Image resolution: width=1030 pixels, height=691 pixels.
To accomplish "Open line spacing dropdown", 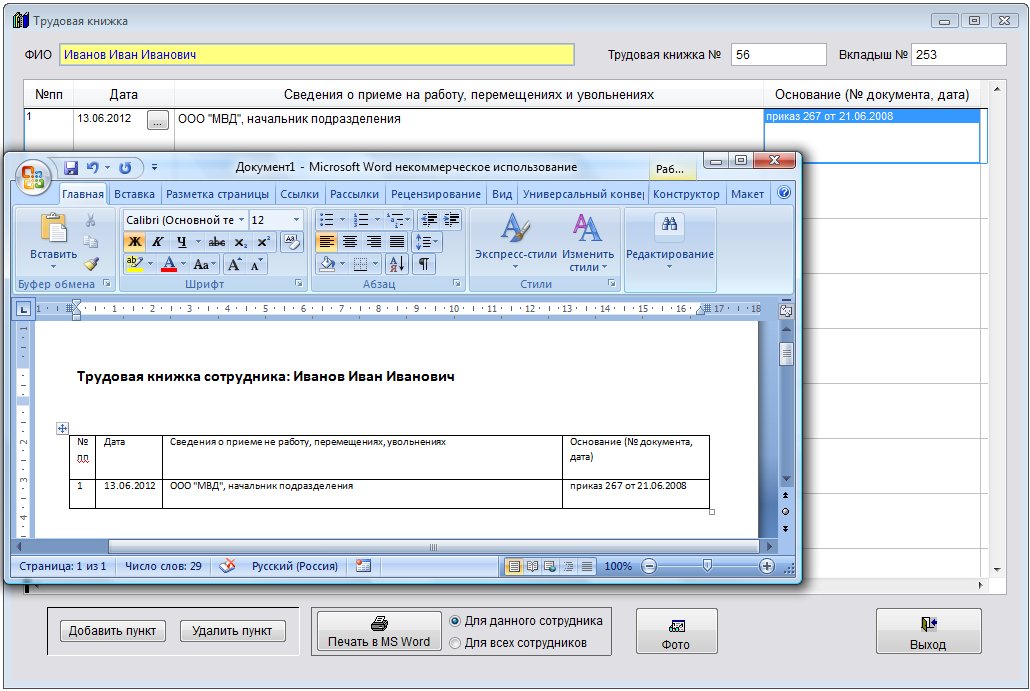I will point(426,242).
